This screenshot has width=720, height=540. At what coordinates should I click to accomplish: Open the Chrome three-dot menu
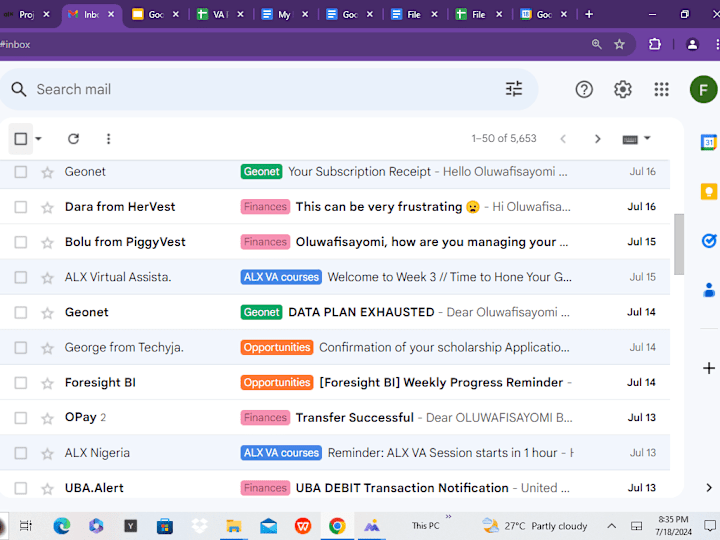(716, 44)
